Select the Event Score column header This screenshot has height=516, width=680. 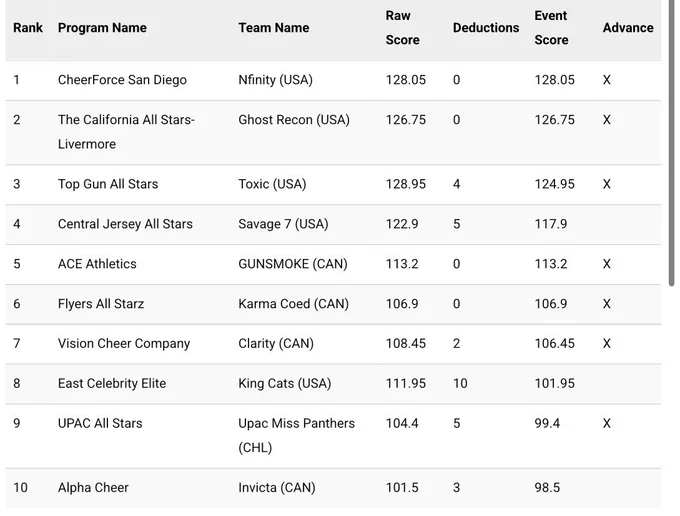tap(551, 28)
